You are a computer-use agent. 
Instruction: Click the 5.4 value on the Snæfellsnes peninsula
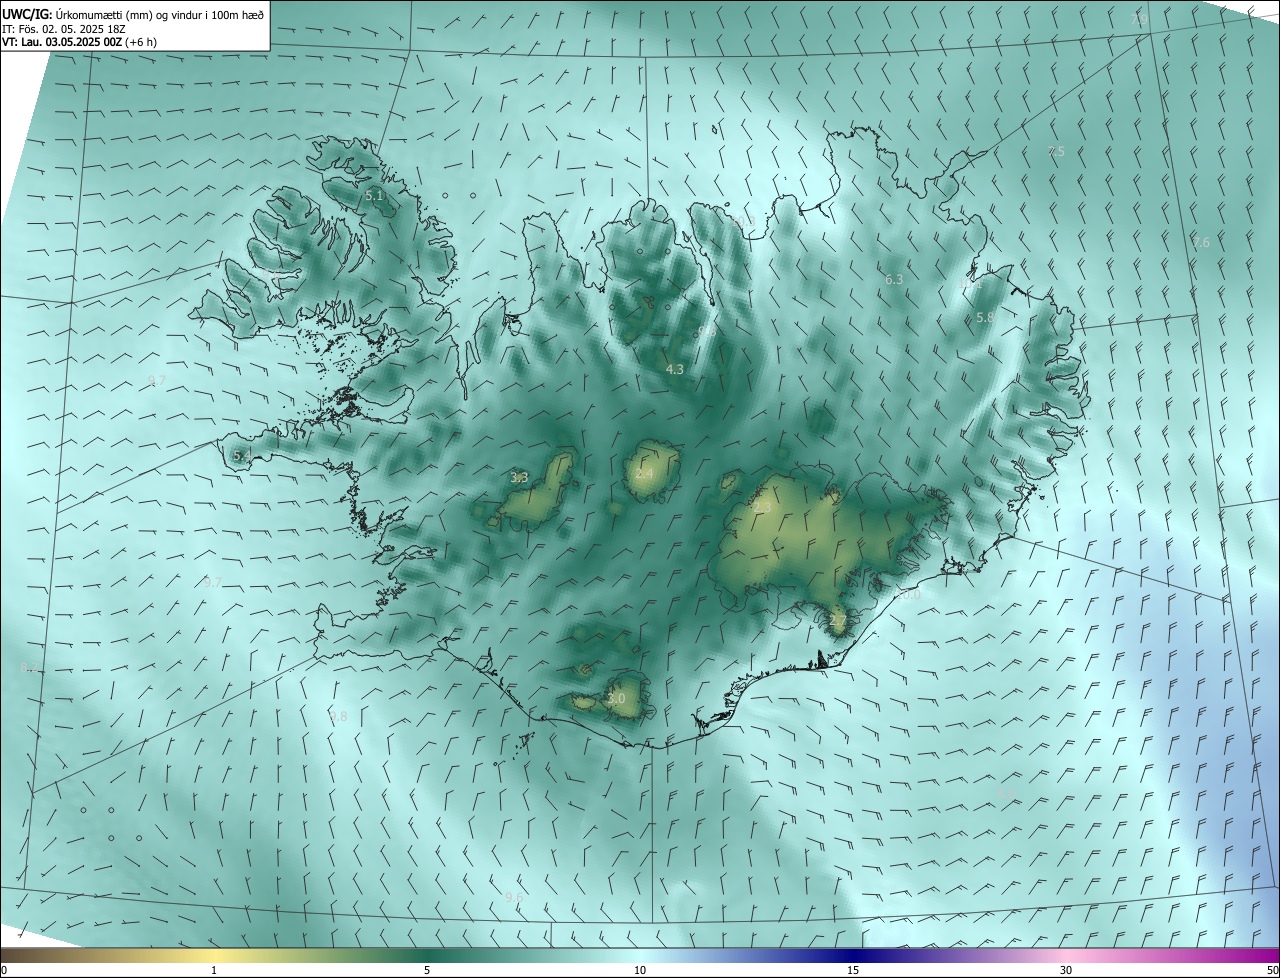pyautogui.click(x=242, y=456)
